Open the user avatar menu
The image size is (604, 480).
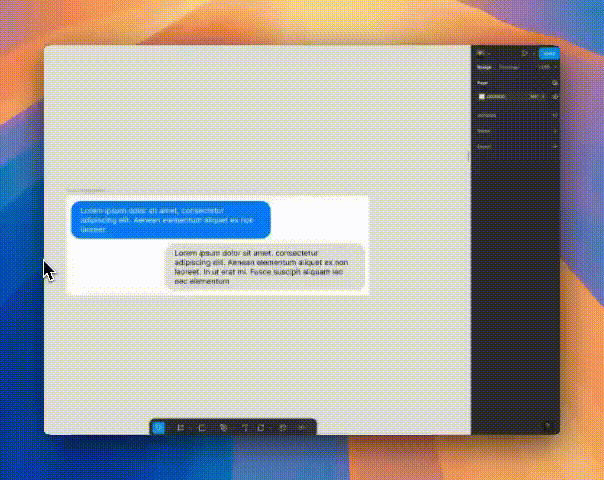click(x=481, y=54)
